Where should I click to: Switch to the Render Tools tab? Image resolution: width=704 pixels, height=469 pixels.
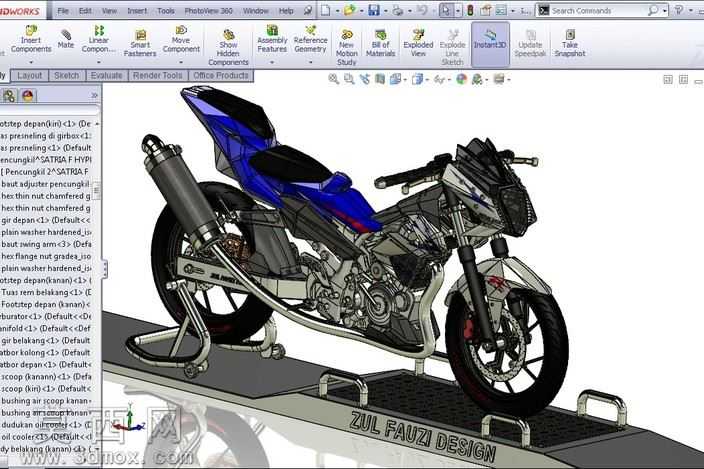(x=157, y=75)
